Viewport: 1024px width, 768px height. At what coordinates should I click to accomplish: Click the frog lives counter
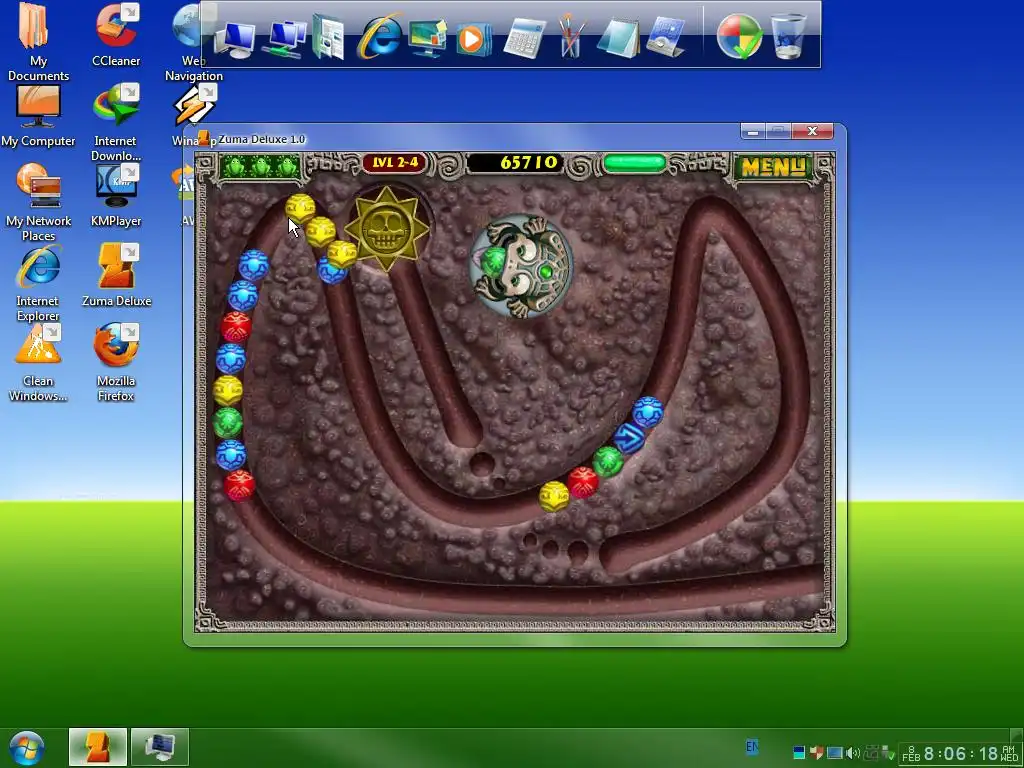pos(260,167)
